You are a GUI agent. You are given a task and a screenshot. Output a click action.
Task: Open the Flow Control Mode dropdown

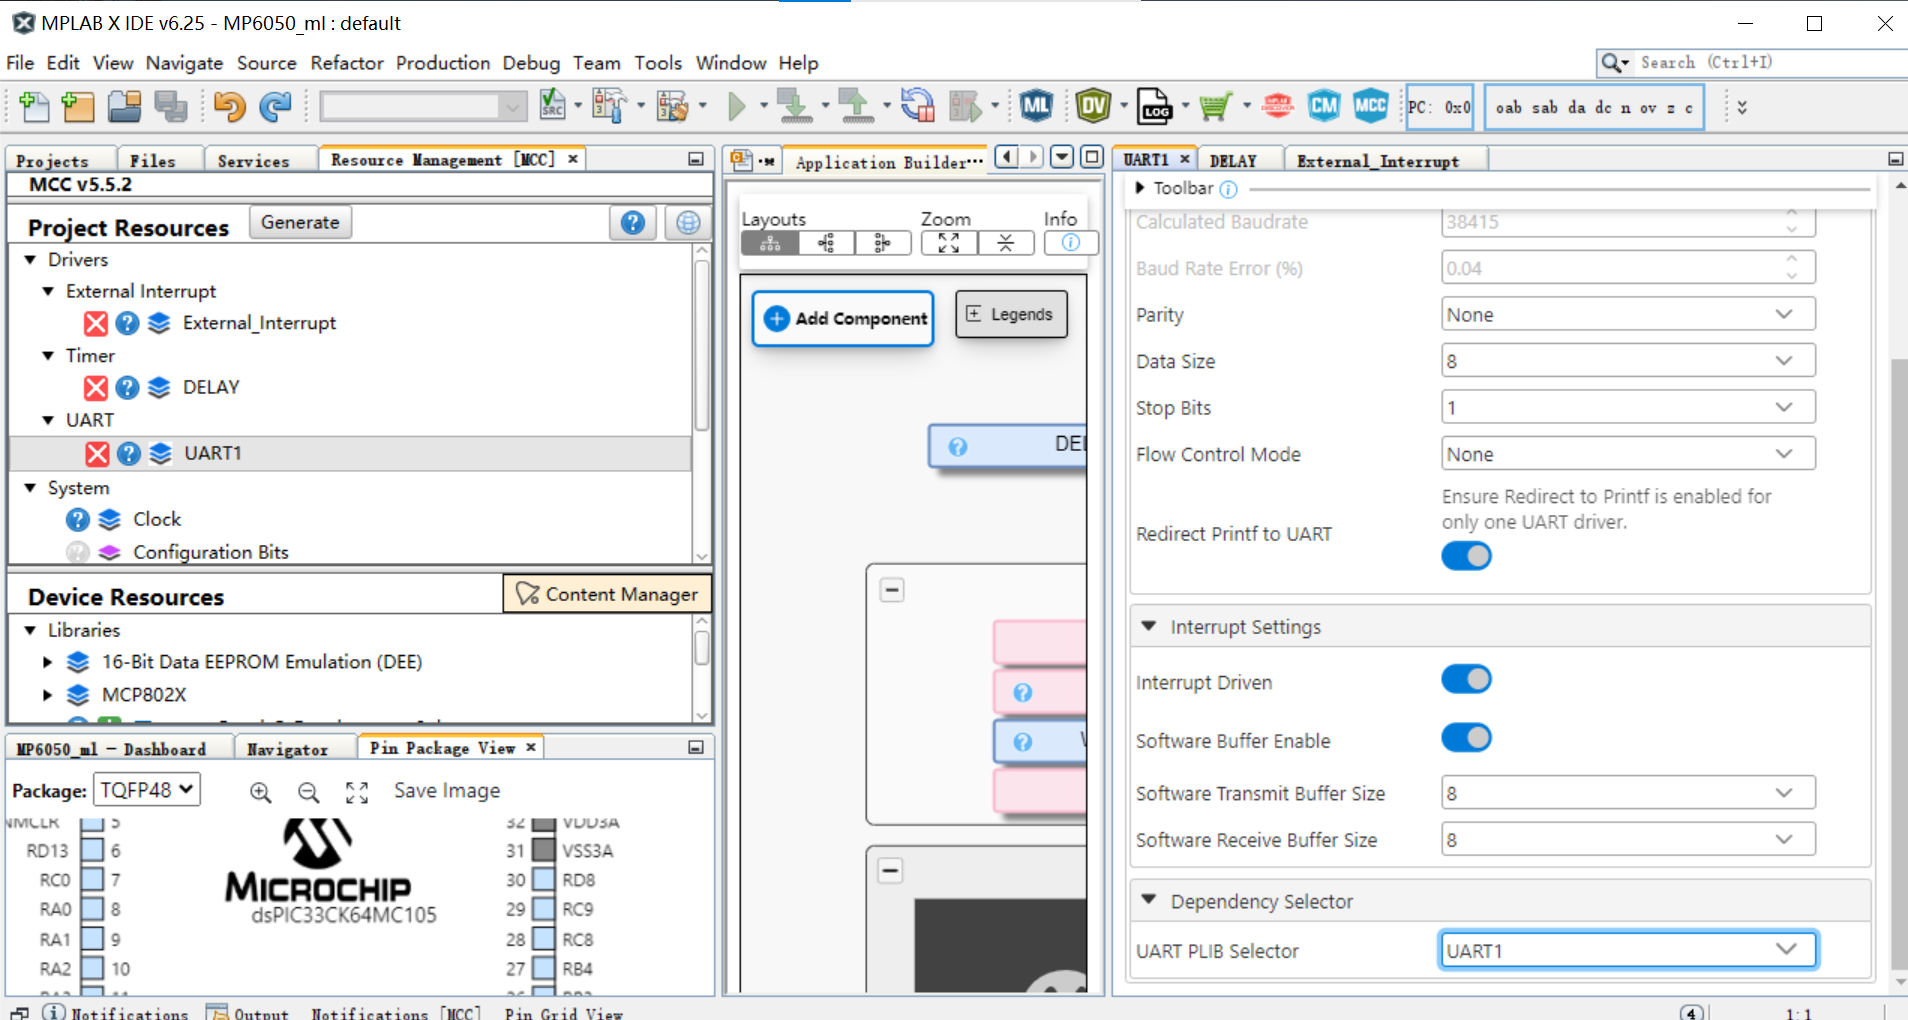1628,454
